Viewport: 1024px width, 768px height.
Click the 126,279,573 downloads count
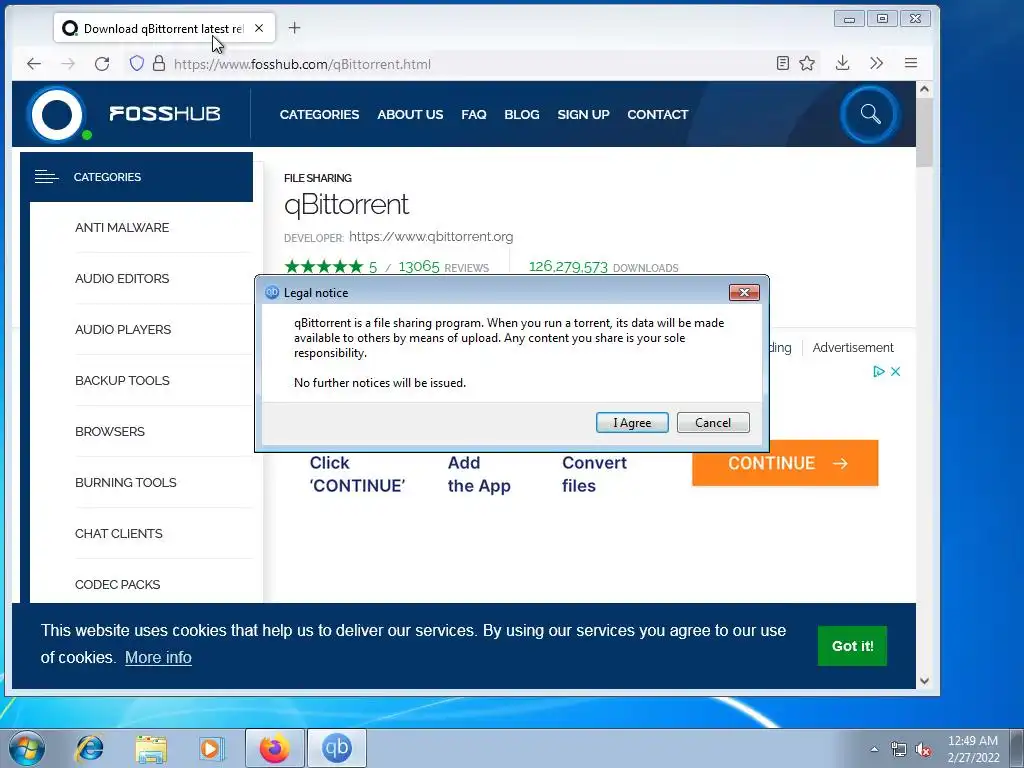tap(568, 266)
